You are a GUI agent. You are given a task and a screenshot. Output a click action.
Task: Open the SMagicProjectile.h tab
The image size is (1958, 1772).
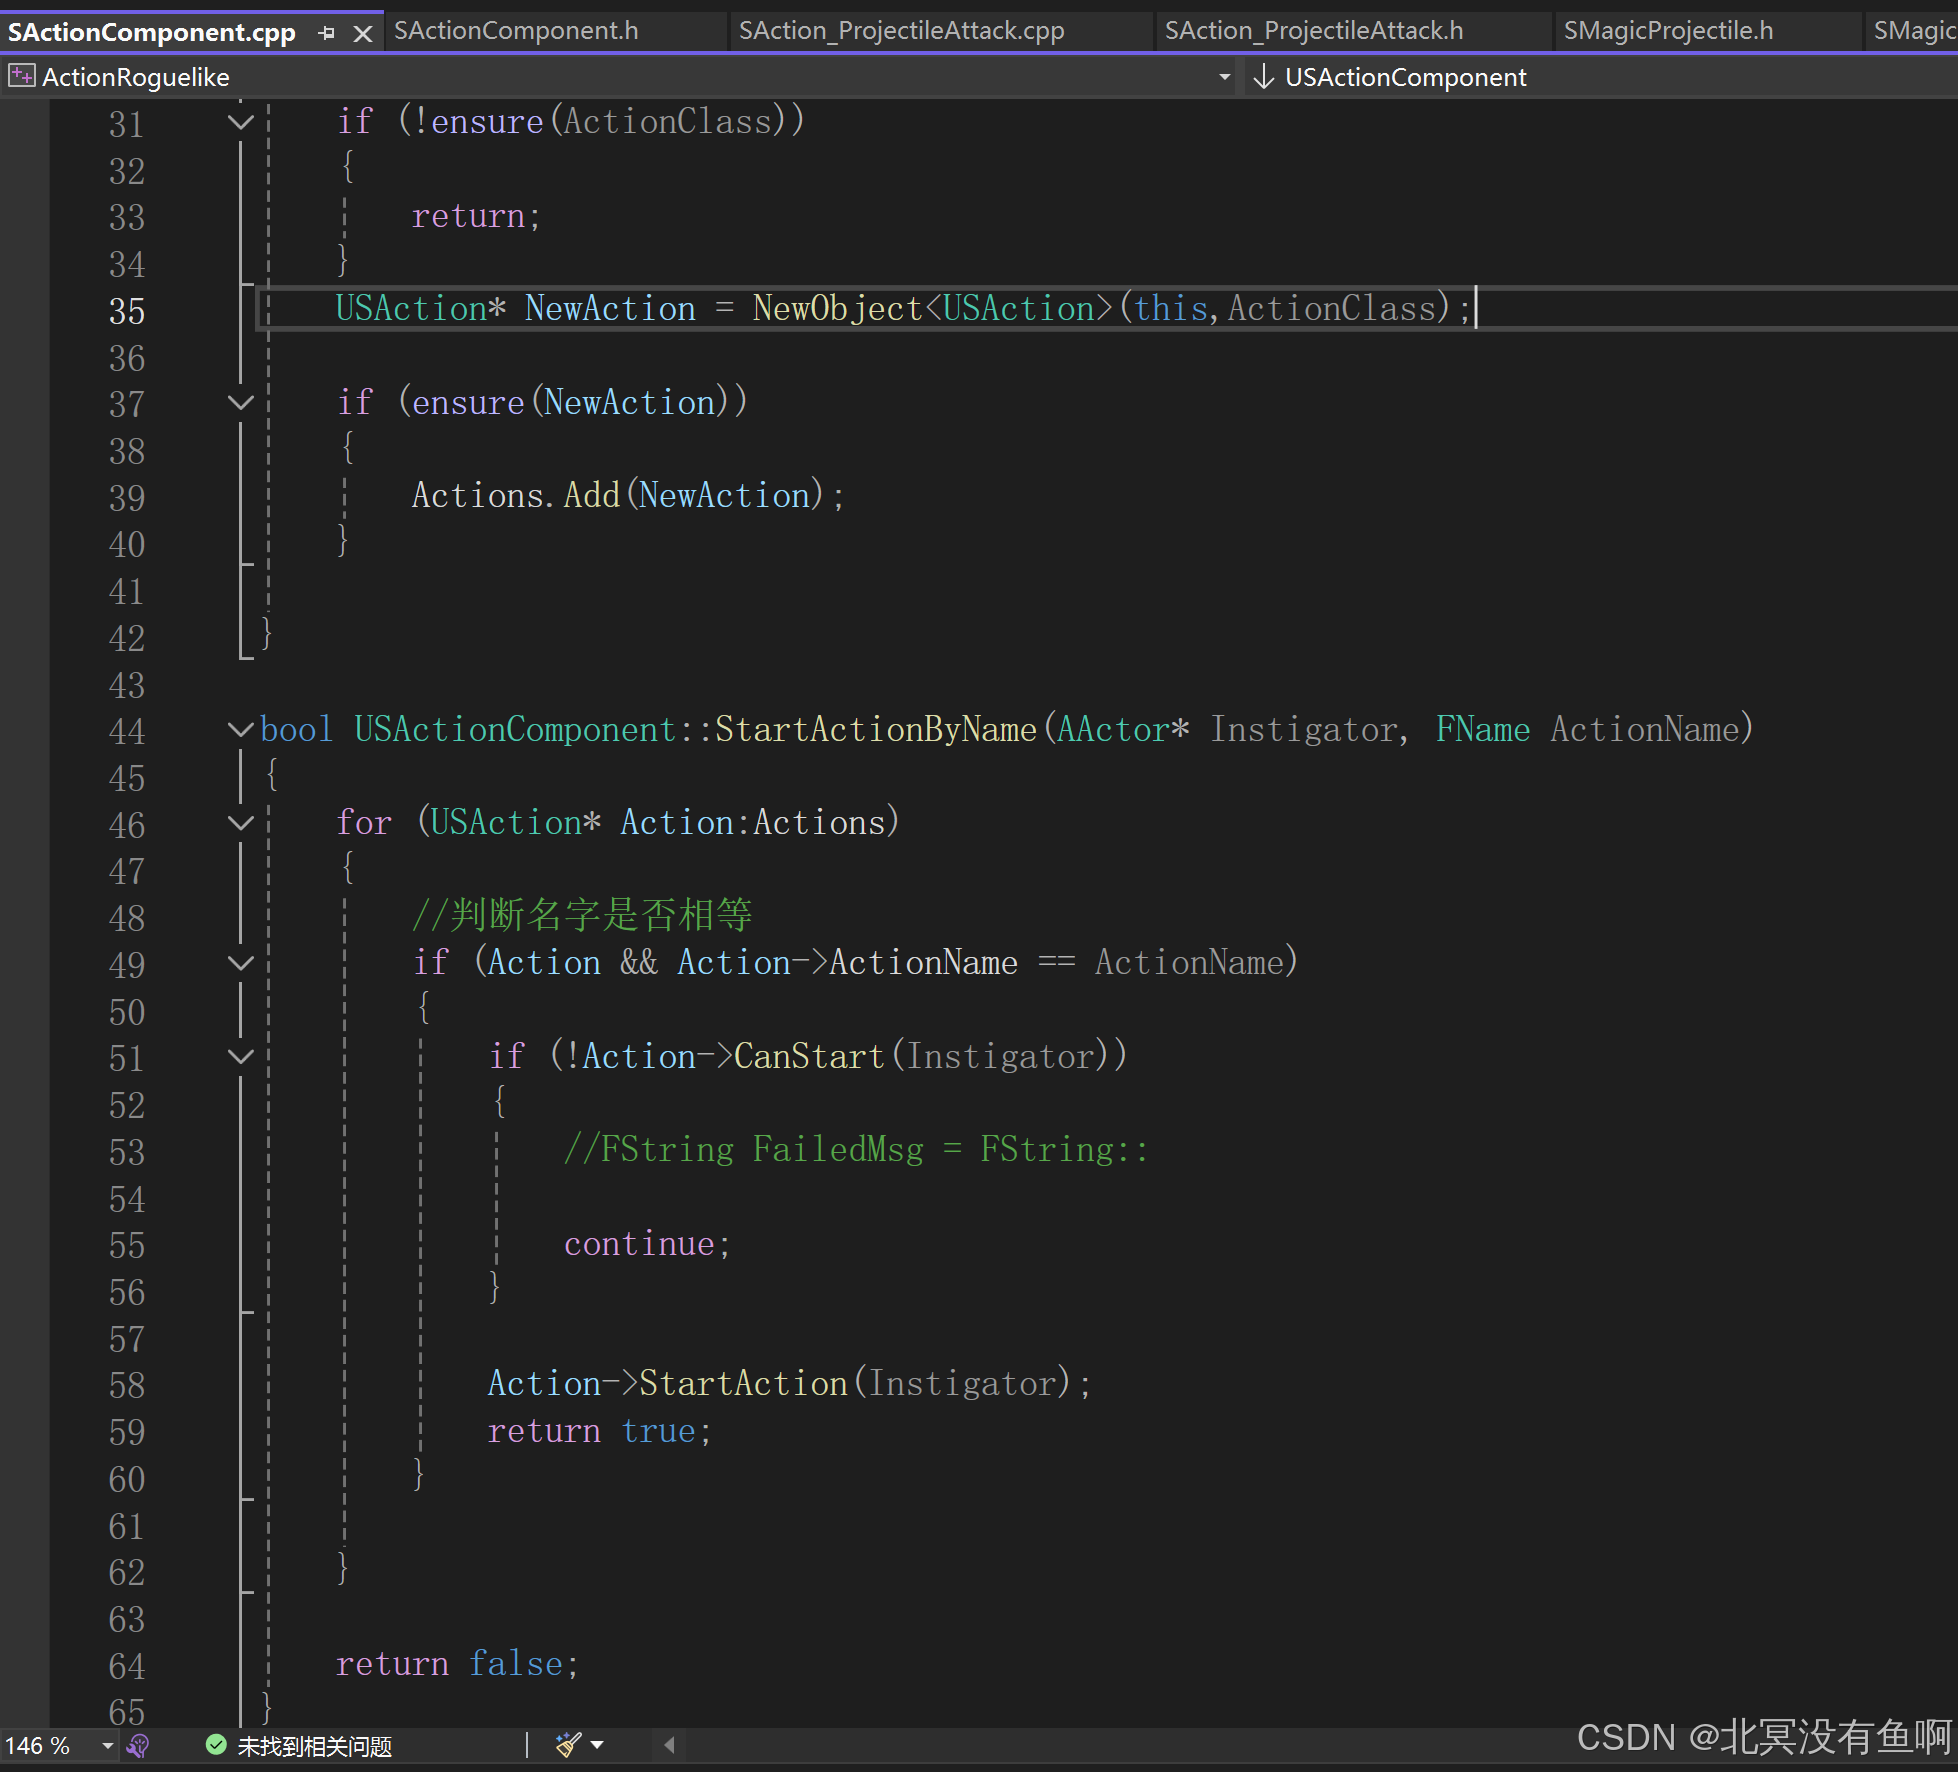pos(1668,31)
